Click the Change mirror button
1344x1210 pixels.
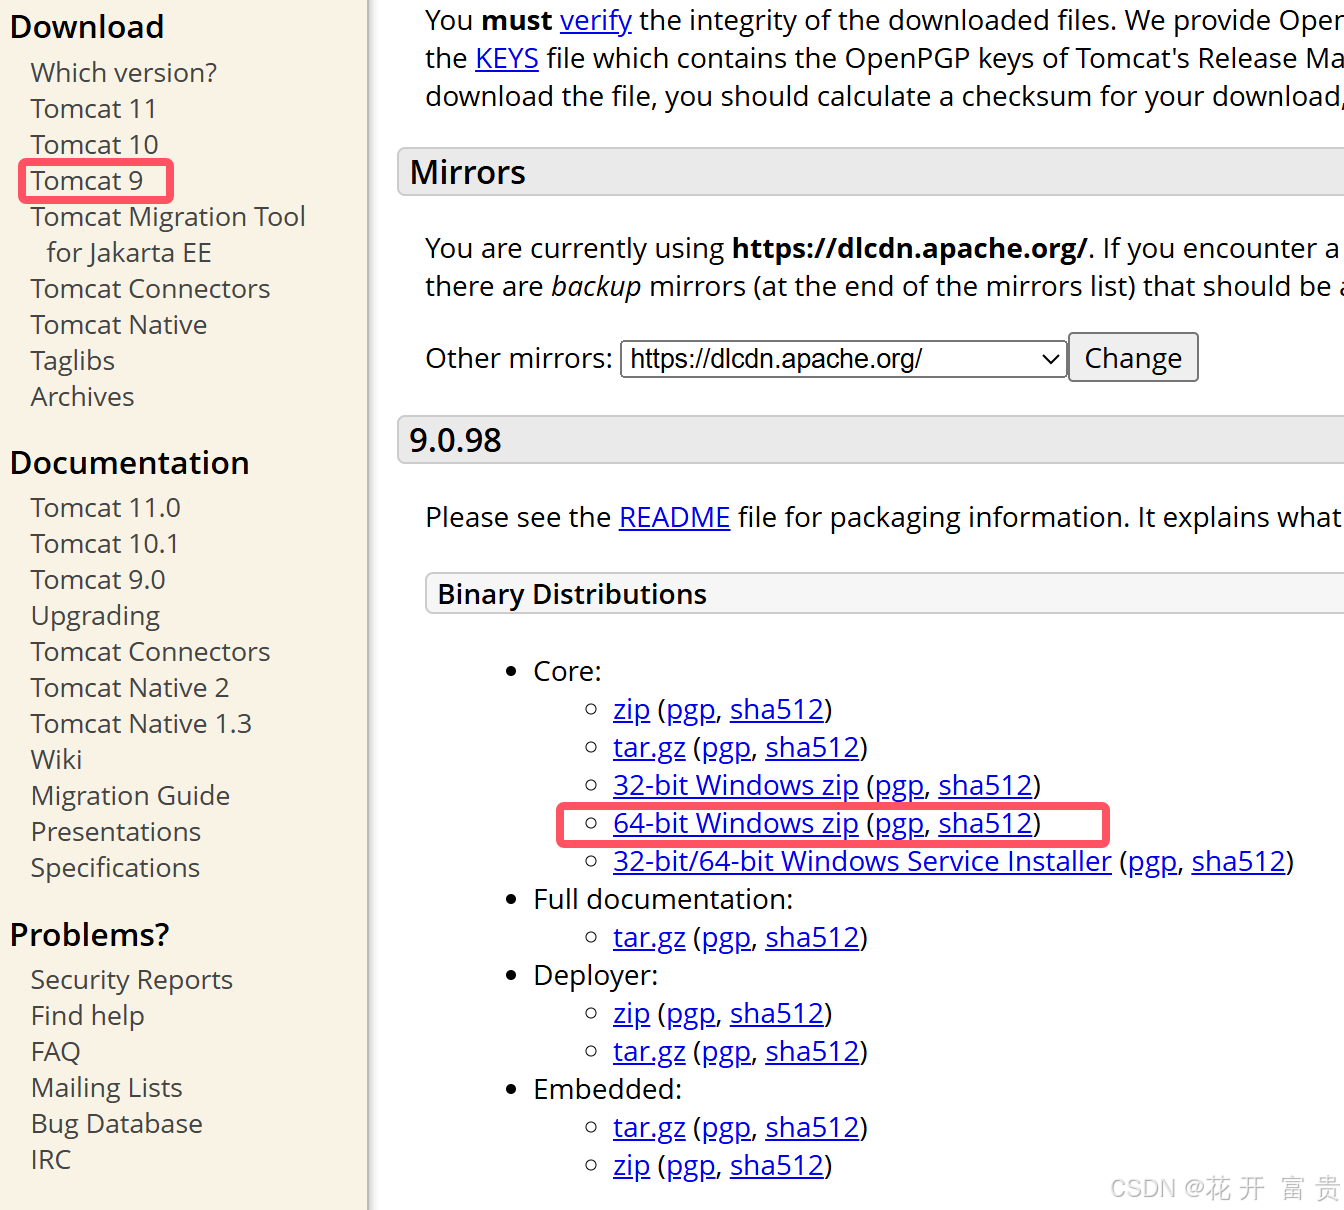(1133, 358)
